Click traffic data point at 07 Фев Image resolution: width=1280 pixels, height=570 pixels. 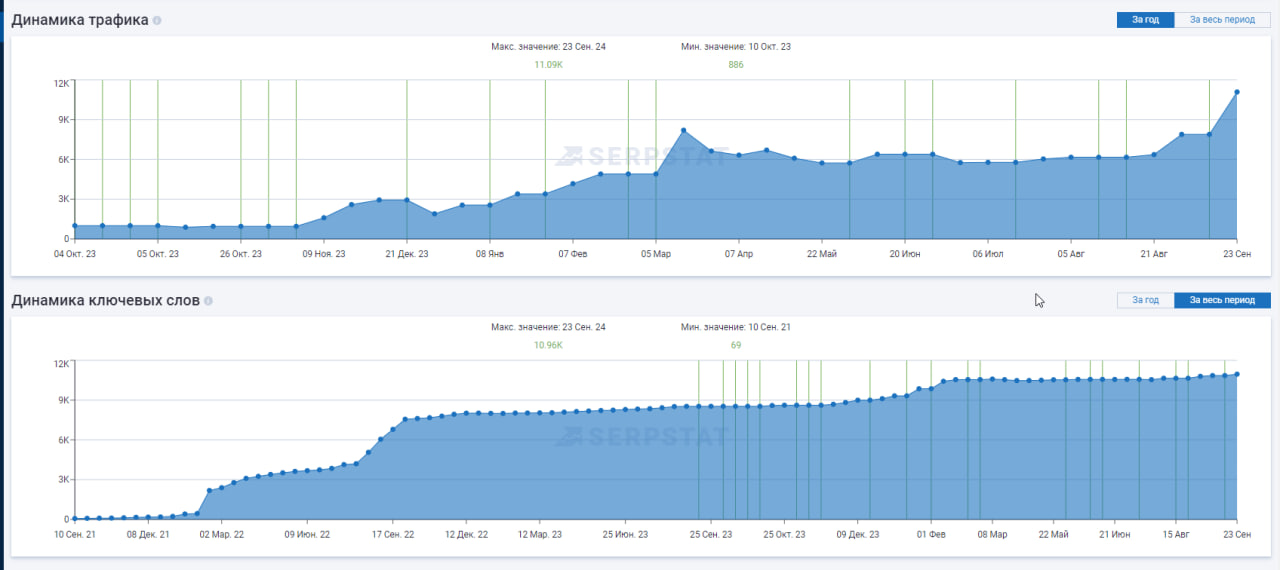(573, 183)
